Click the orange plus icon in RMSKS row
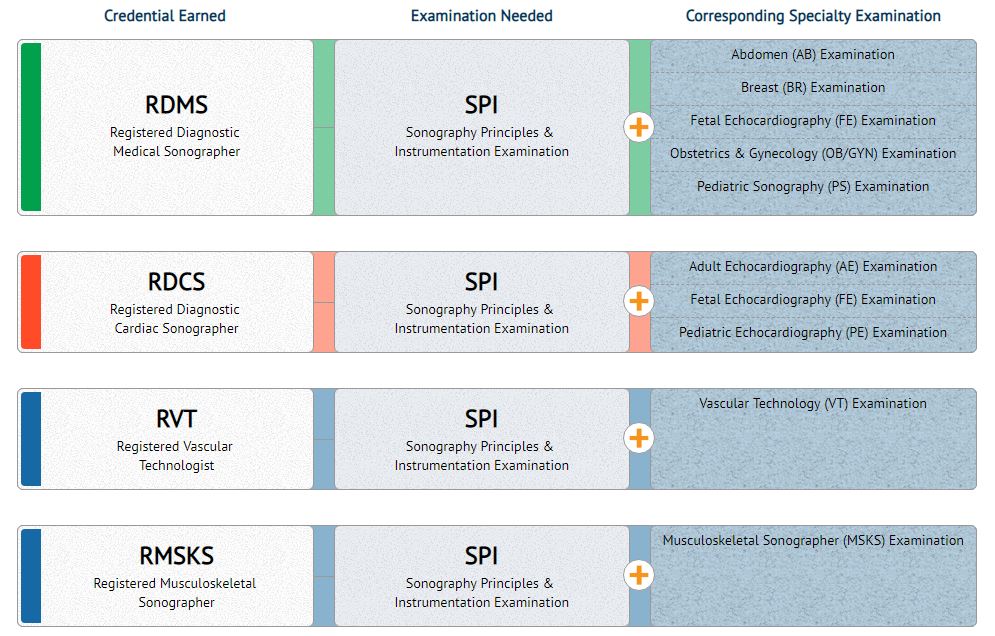Screen dimensions: 995x636 639,575
